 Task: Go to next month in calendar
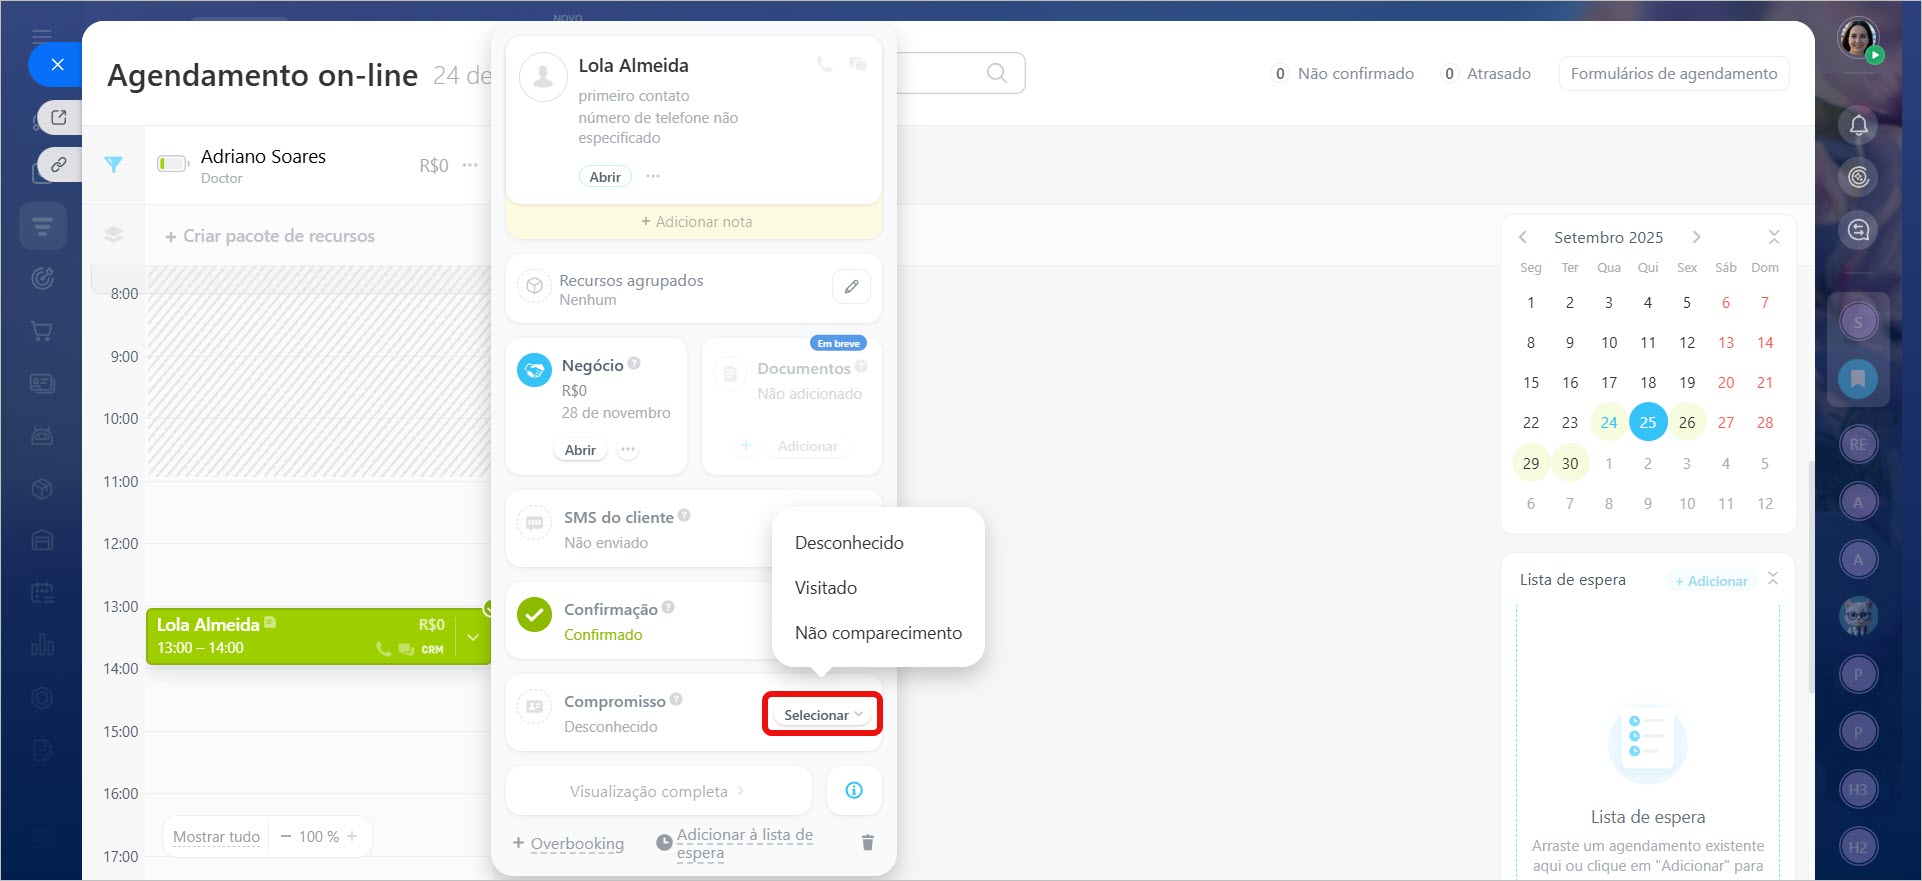pyautogui.click(x=1696, y=237)
